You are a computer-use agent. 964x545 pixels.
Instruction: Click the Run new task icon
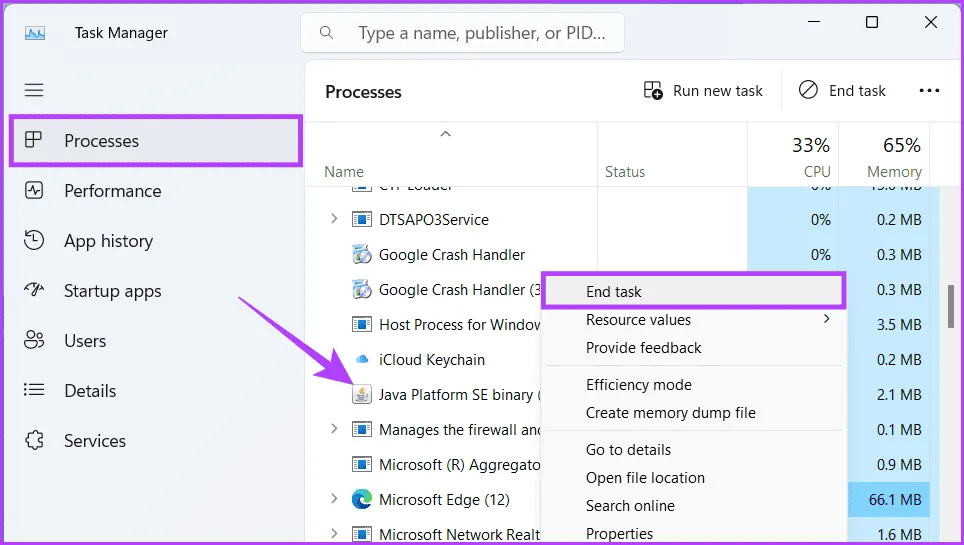click(653, 91)
